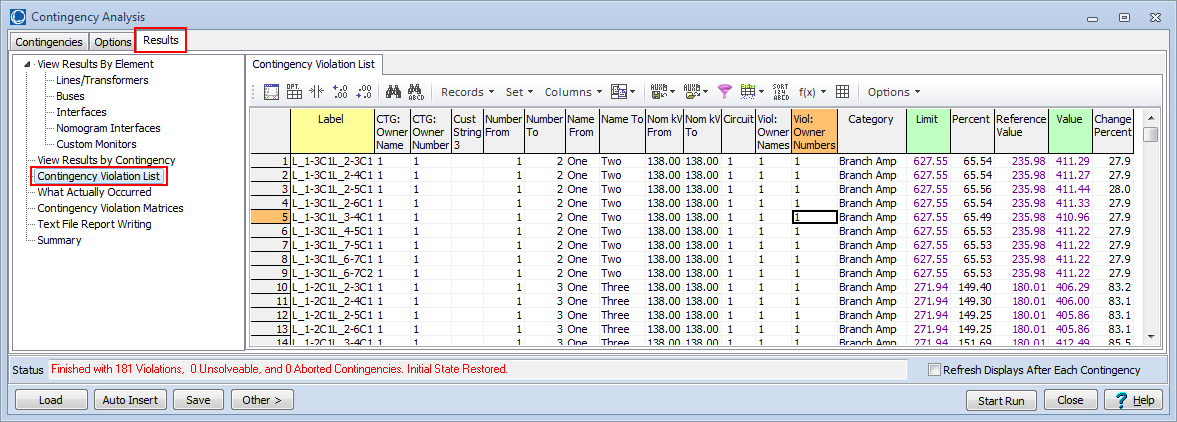Click the Close button at bottom
Screen dimensions: 1177x422
[x=1071, y=400]
